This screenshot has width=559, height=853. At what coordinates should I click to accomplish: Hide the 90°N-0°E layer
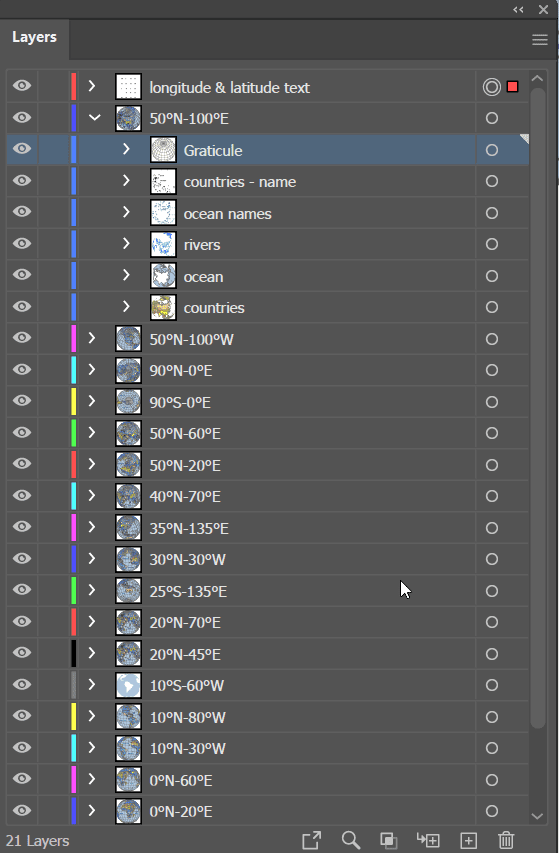[22, 369]
